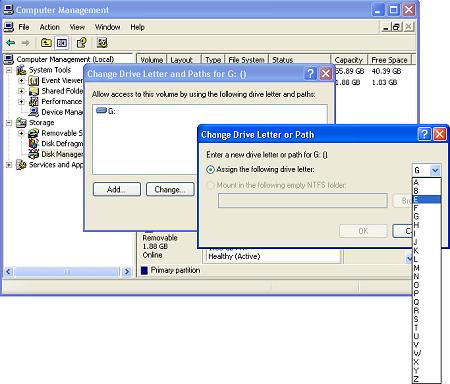The image size is (450, 384).
Task: Click the rightmost toolbar icon after Help
Action: [x=102, y=43]
